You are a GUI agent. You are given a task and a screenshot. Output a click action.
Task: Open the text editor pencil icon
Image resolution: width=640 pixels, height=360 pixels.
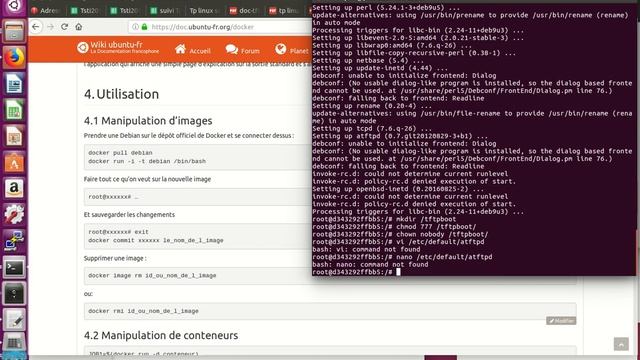(14, 320)
